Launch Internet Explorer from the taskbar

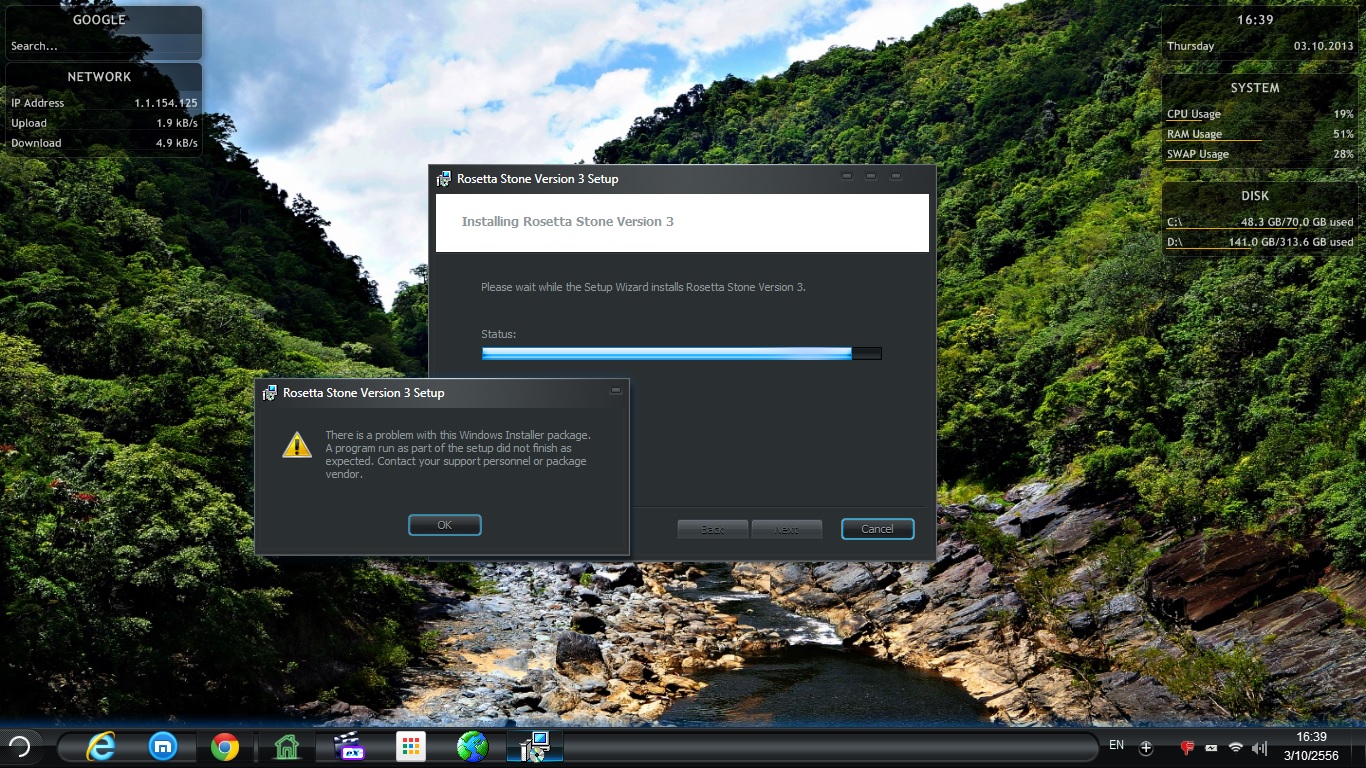[101, 746]
